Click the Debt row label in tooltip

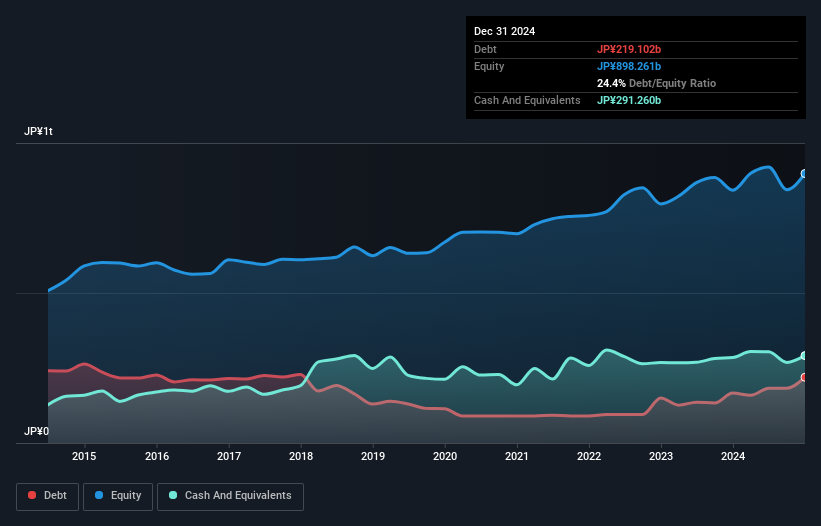tap(485, 49)
